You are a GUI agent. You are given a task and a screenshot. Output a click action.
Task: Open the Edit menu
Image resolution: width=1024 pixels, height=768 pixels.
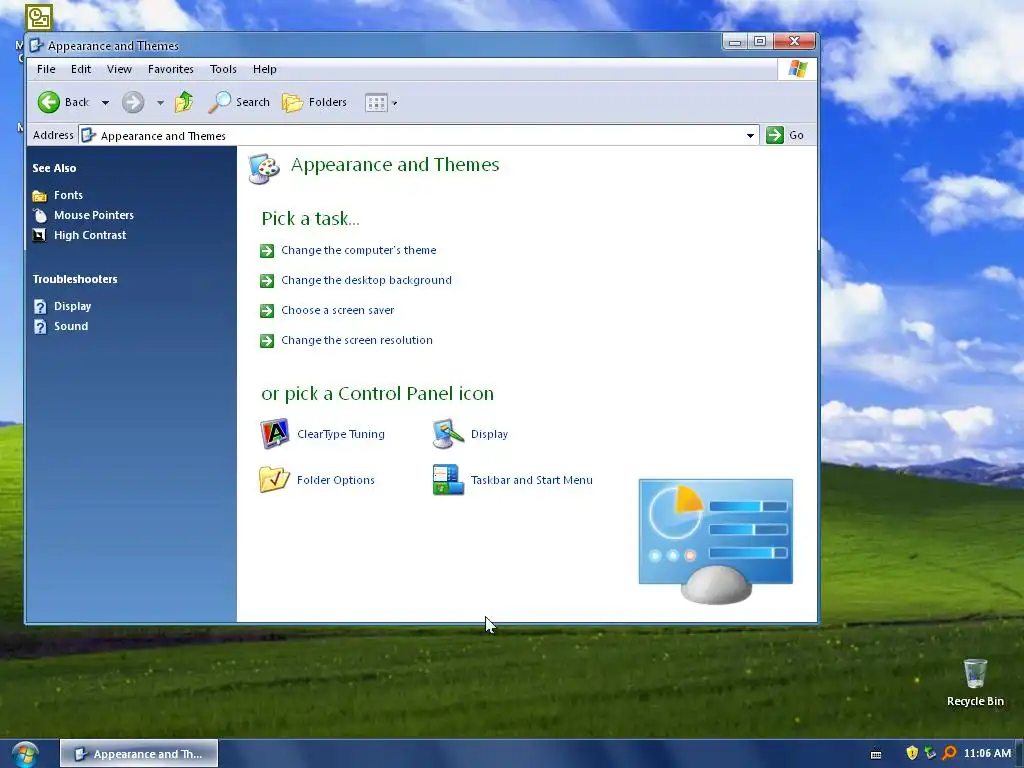coord(81,69)
